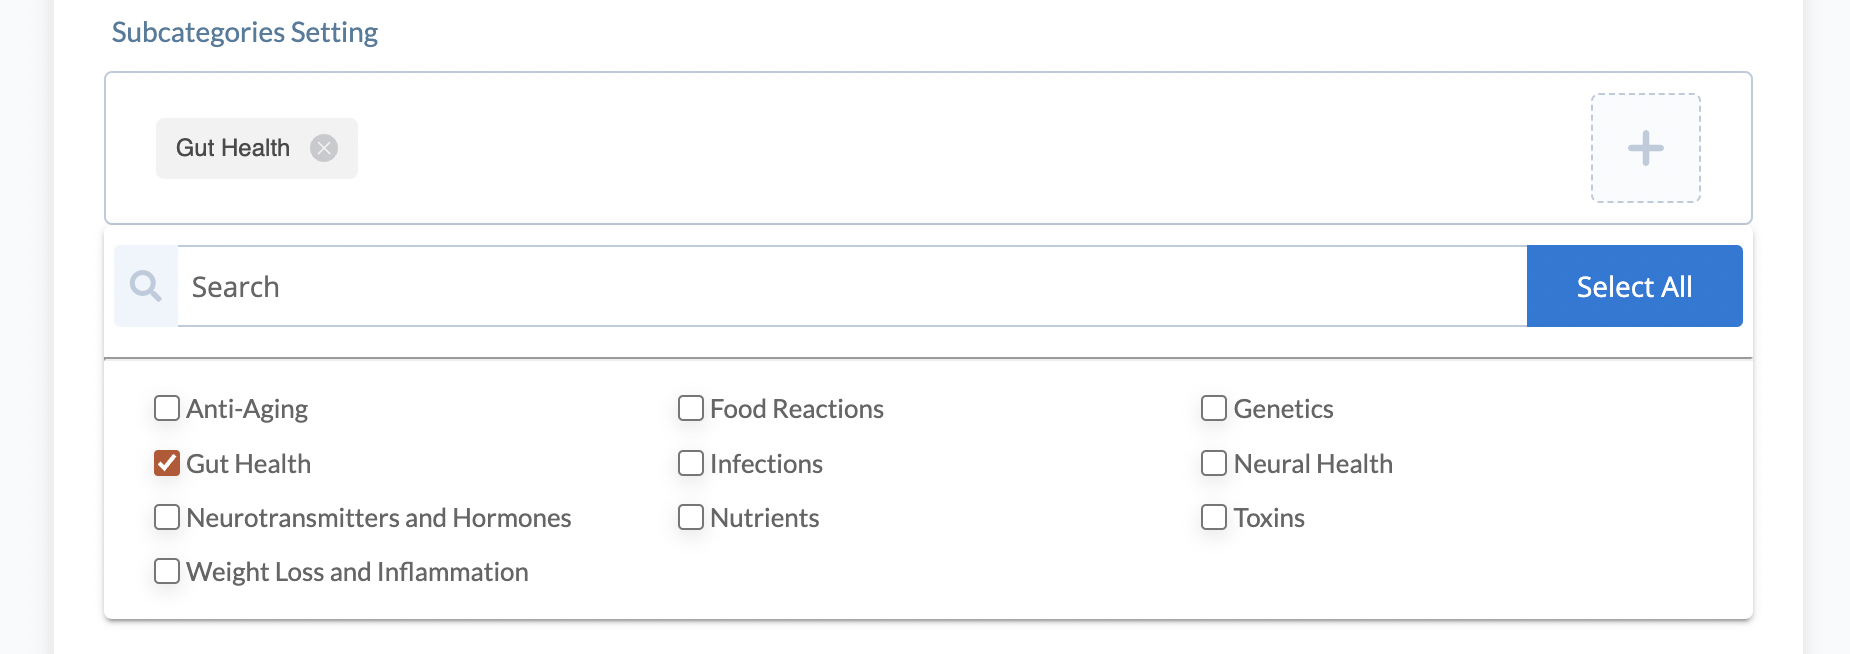Select the Food Reactions checkbox
The image size is (1850, 654).
[x=691, y=408]
